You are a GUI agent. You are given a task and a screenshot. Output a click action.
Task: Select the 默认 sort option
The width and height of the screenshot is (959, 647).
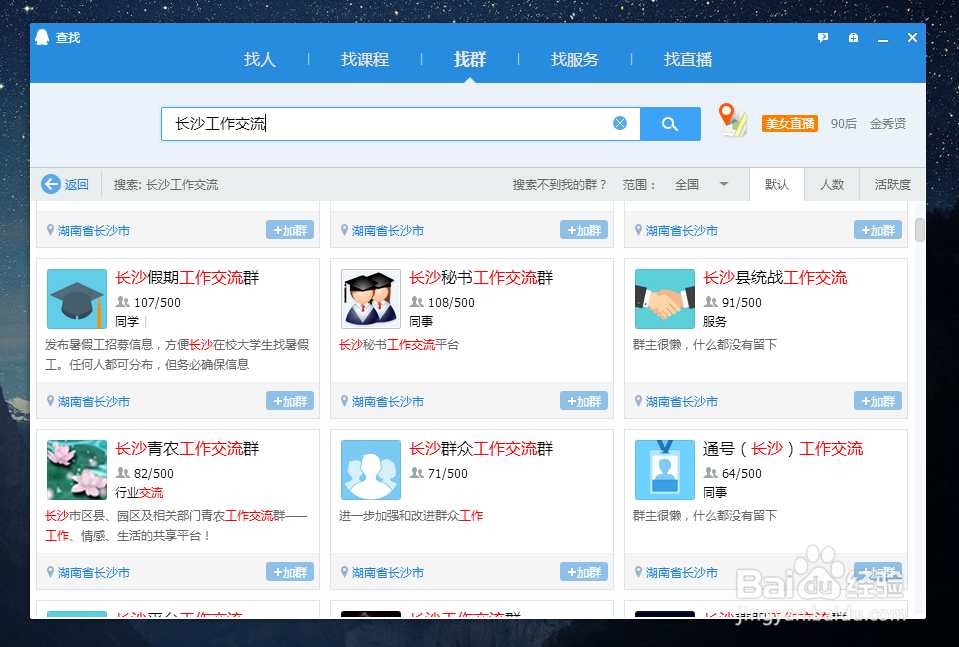777,184
